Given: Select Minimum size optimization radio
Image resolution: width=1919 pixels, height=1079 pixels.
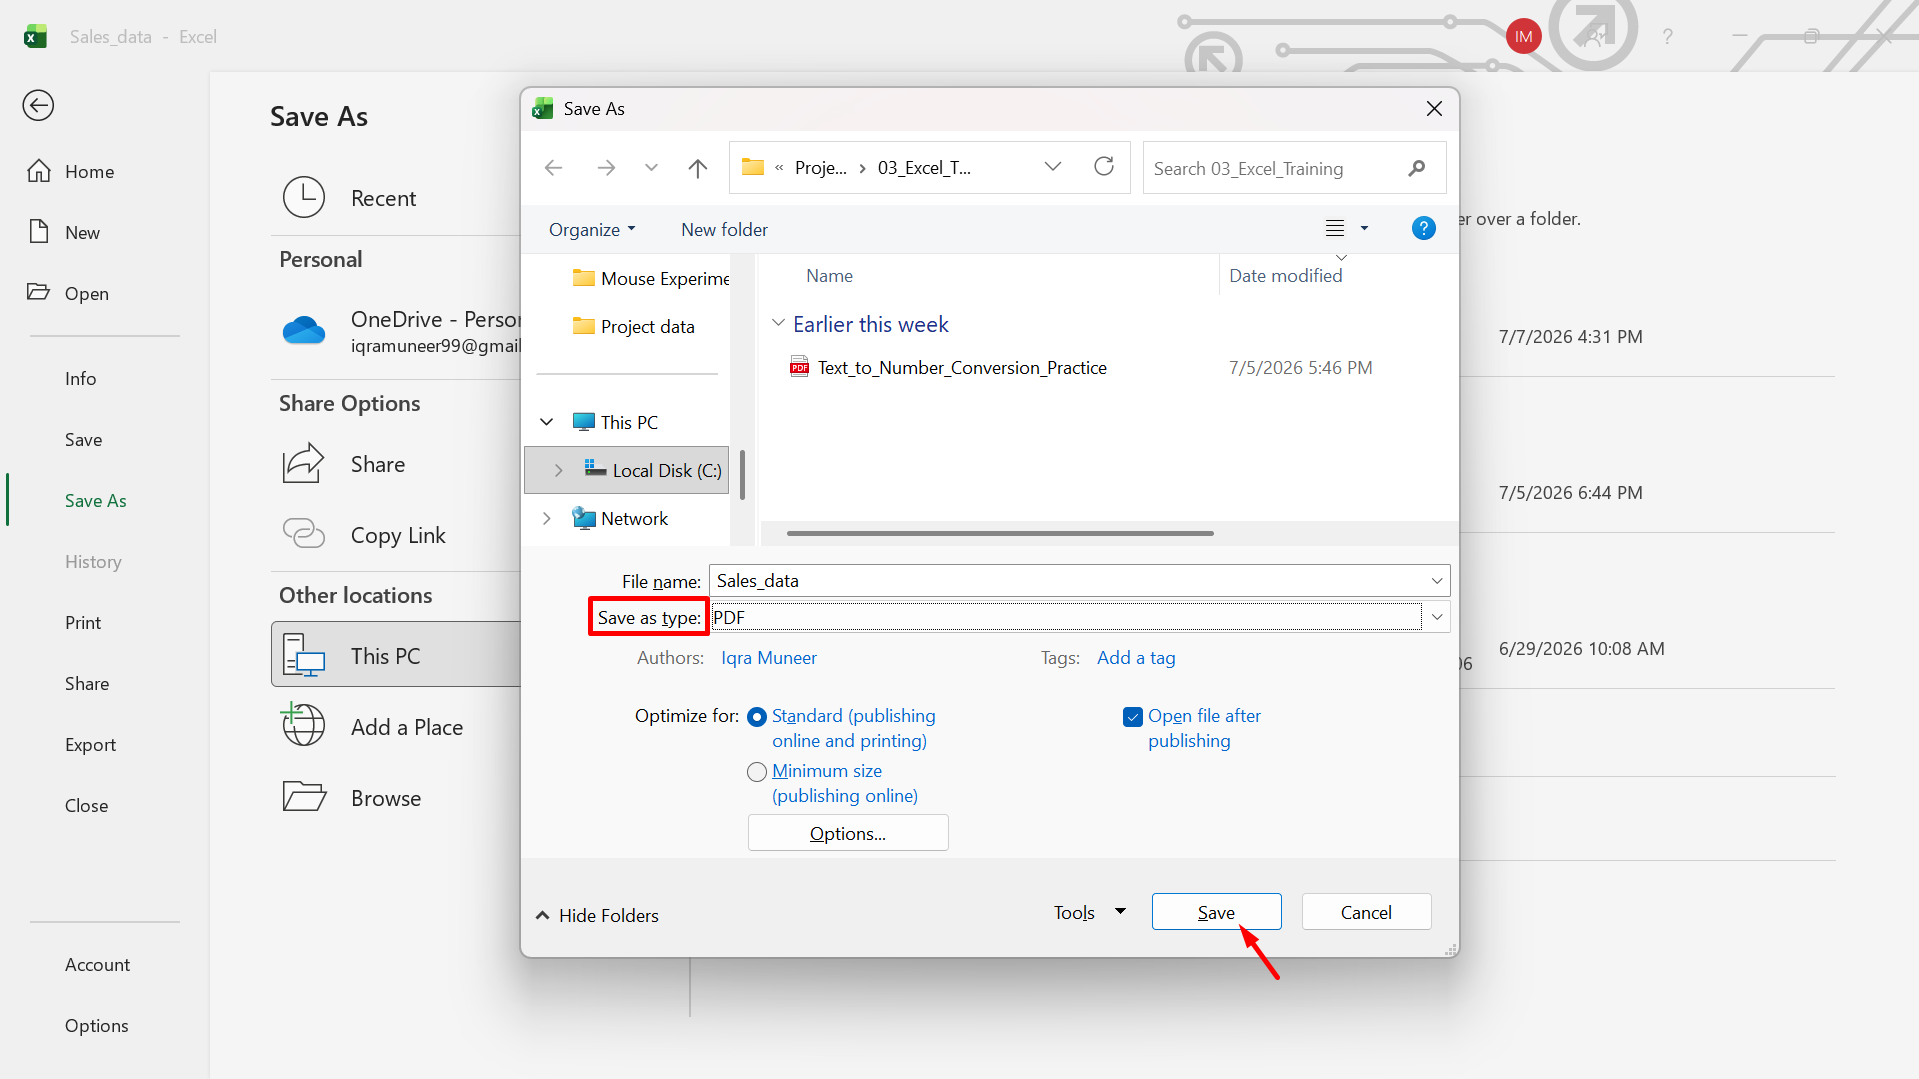Looking at the screenshot, I should pos(757,771).
